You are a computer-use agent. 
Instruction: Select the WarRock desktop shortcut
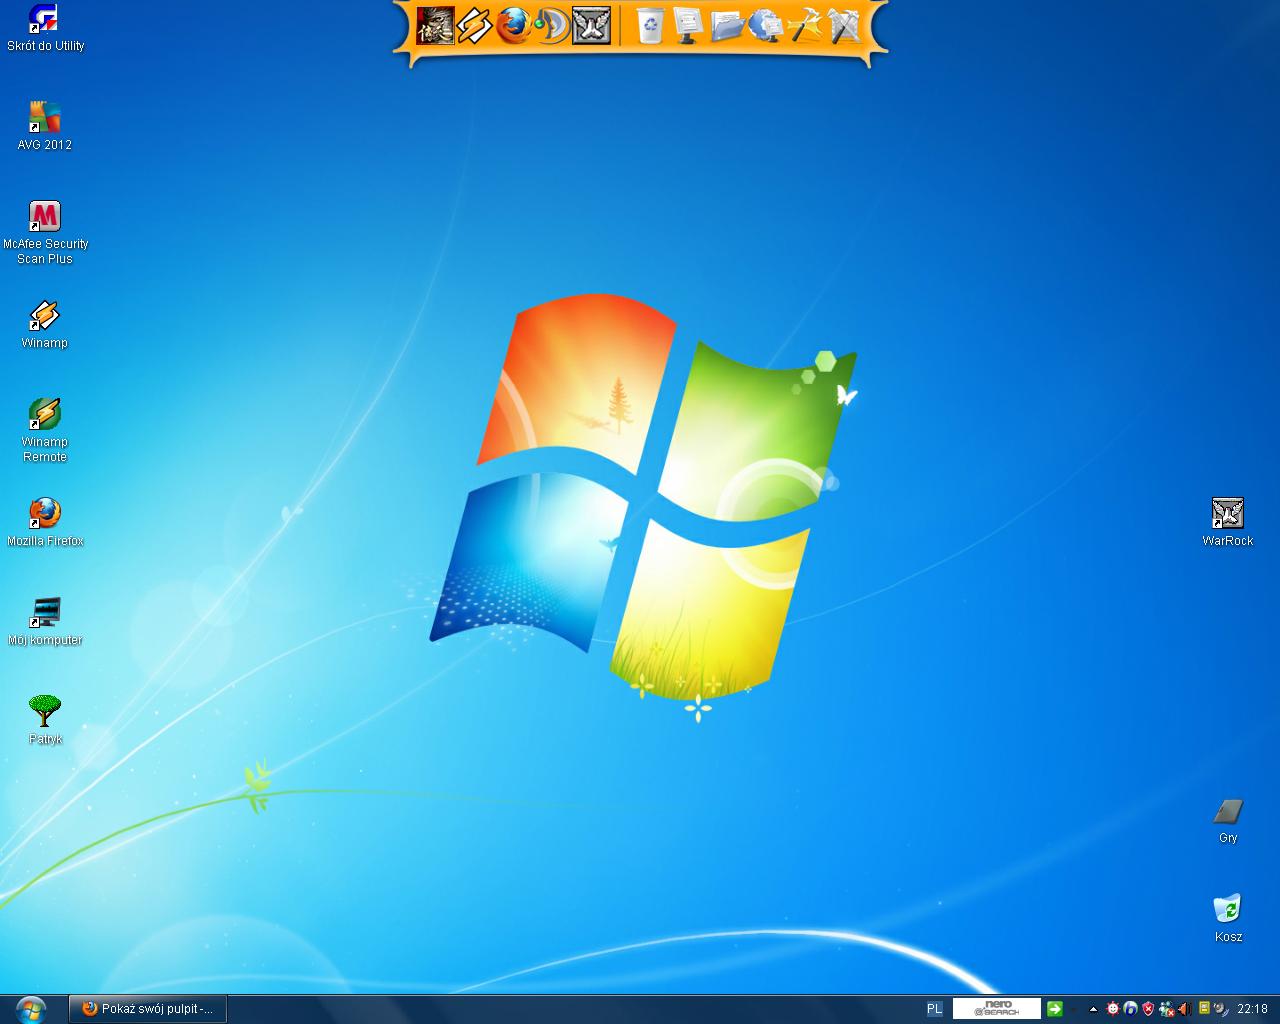1228,522
